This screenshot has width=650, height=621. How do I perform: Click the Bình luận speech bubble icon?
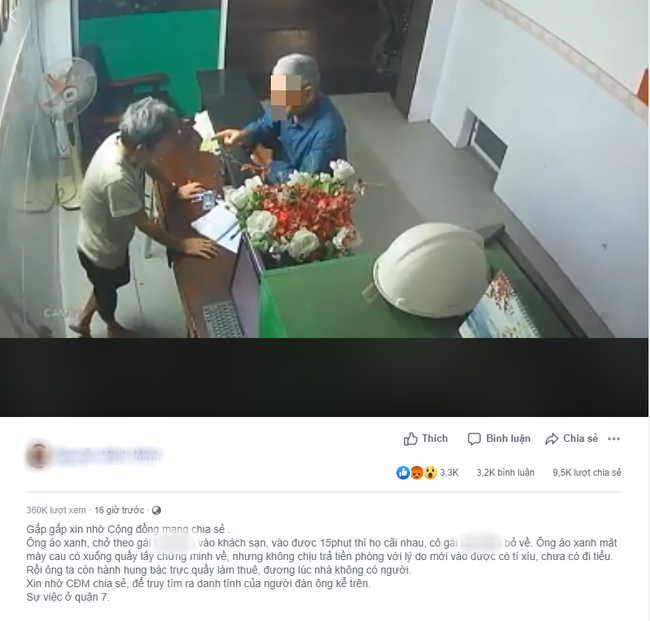[474, 439]
